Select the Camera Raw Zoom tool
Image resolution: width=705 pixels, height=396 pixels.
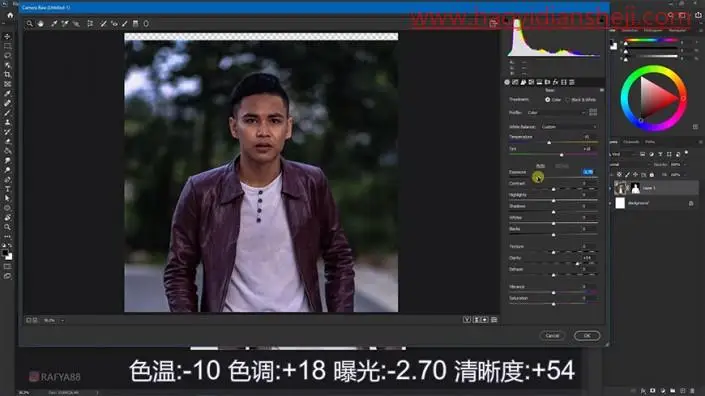point(30,24)
